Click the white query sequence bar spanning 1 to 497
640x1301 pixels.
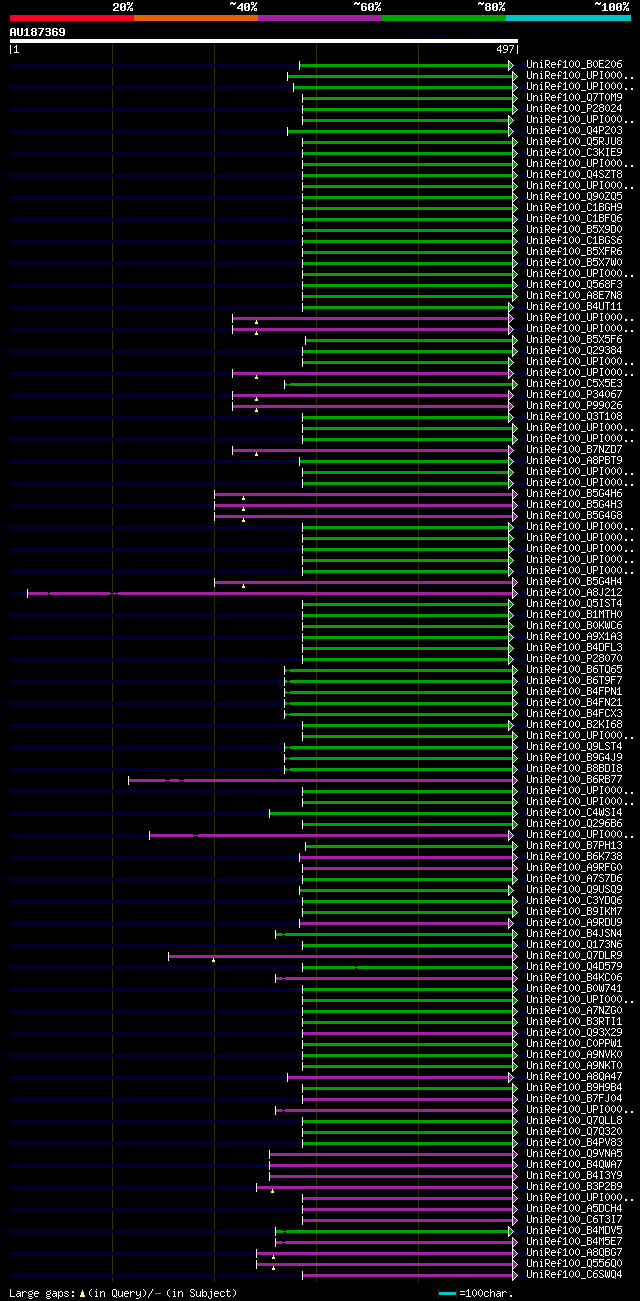click(x=264, y=41)
